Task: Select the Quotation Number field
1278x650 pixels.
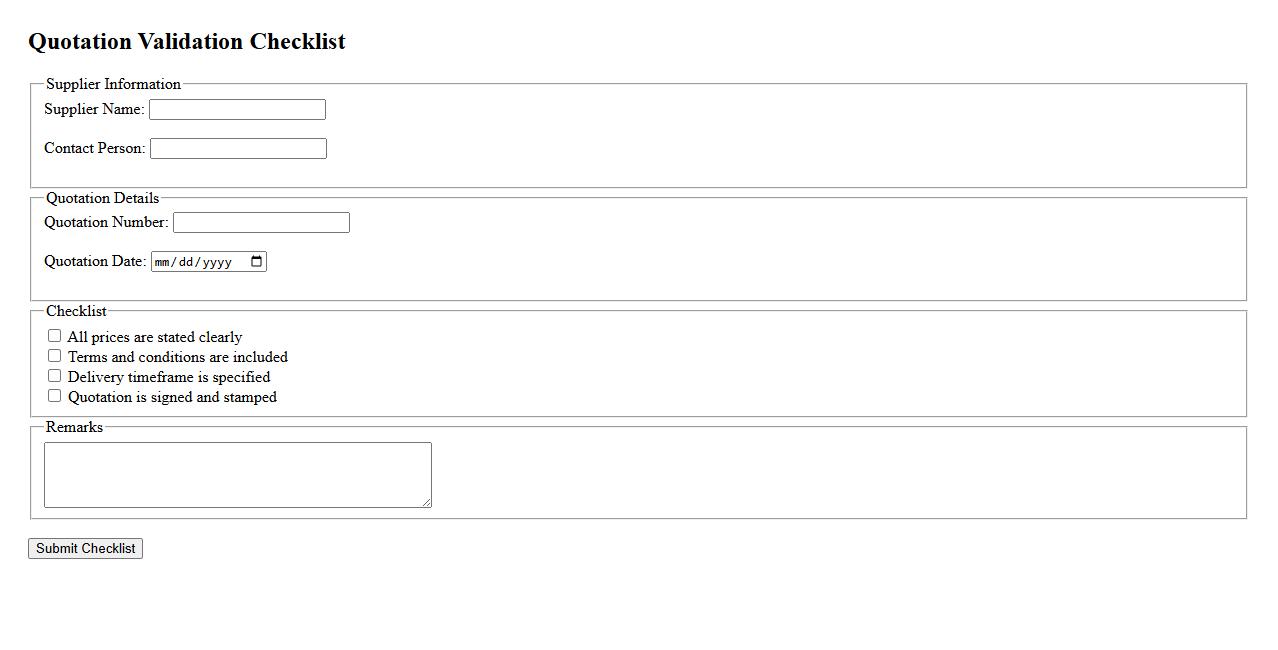Action: pos(261,222)
